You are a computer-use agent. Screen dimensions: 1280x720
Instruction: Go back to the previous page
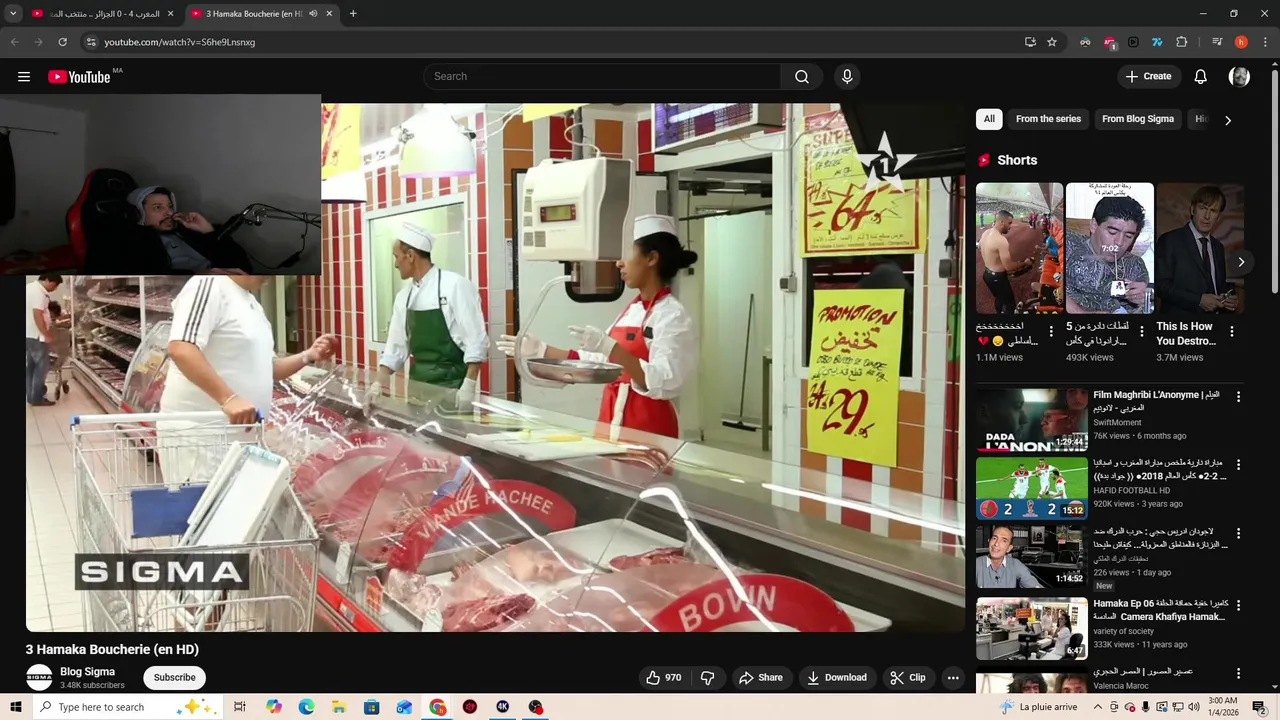pyautogui.click(x=14, y=42)
